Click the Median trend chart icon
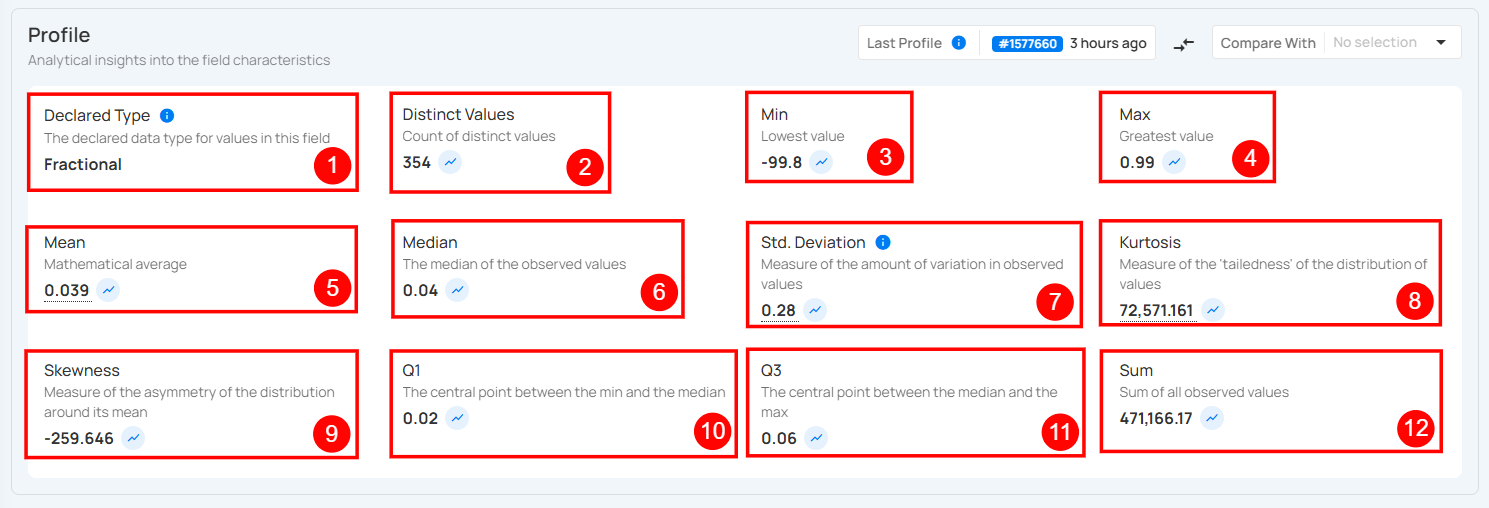This screenshot has width=1489, height=508. click(x=457, y=290)
